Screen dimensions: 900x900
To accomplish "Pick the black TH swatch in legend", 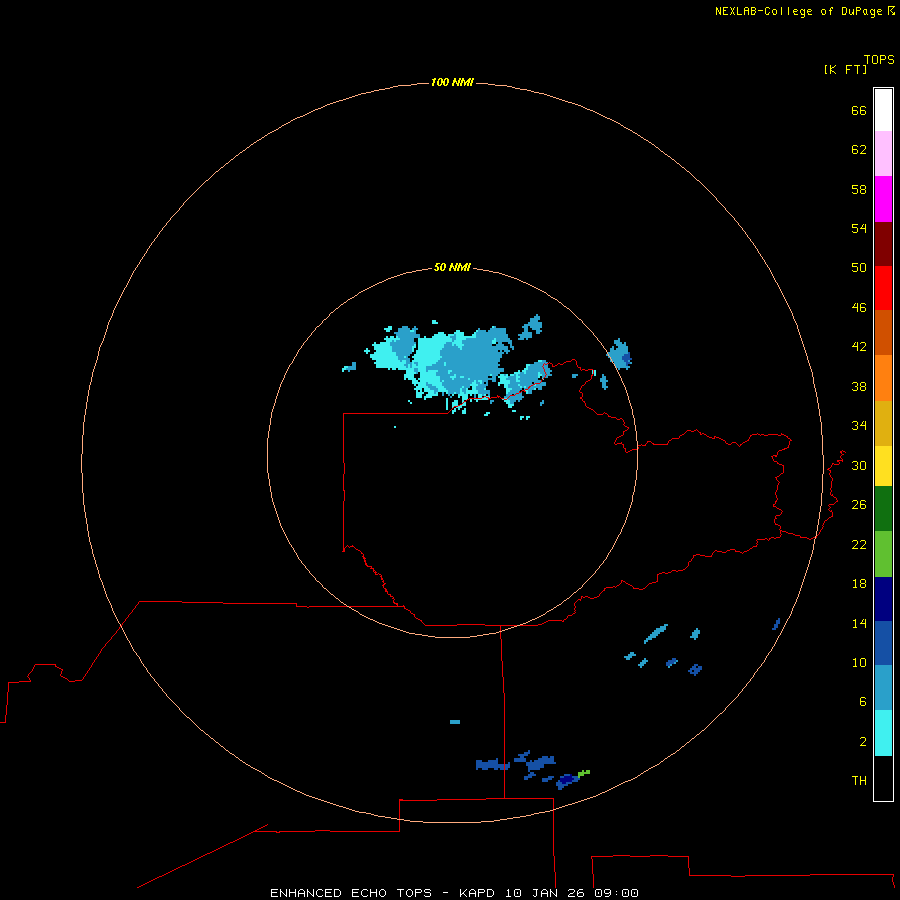I will [883, 778].
